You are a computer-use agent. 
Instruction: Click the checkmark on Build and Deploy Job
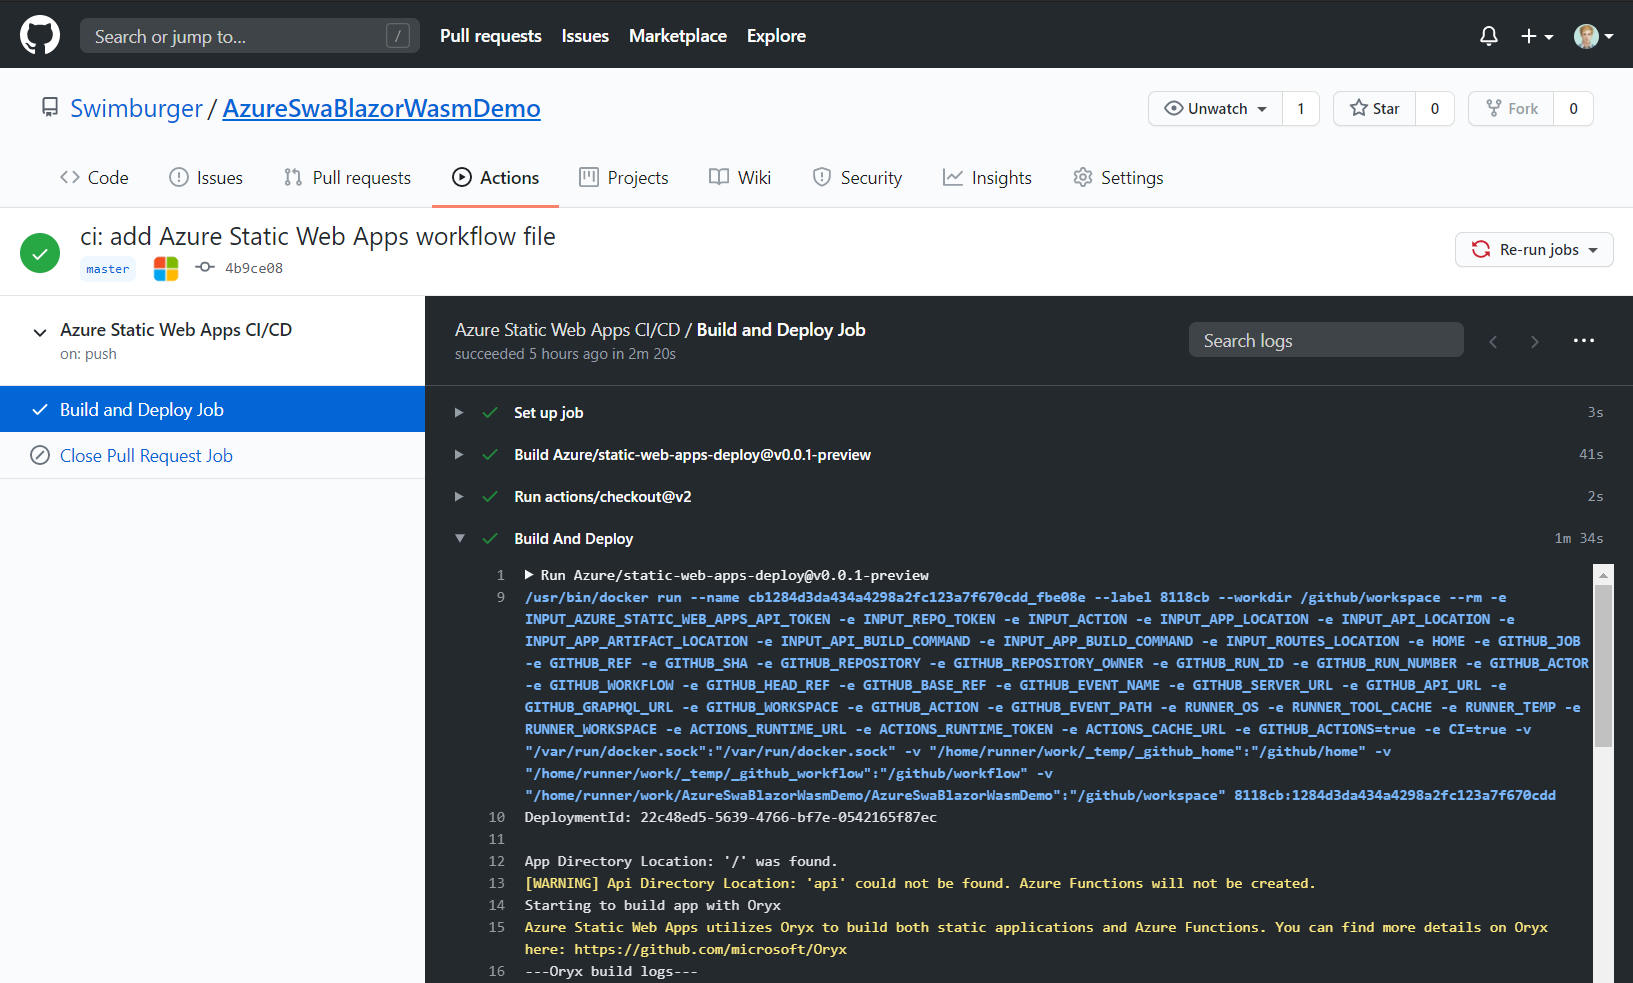click(40, 410)
